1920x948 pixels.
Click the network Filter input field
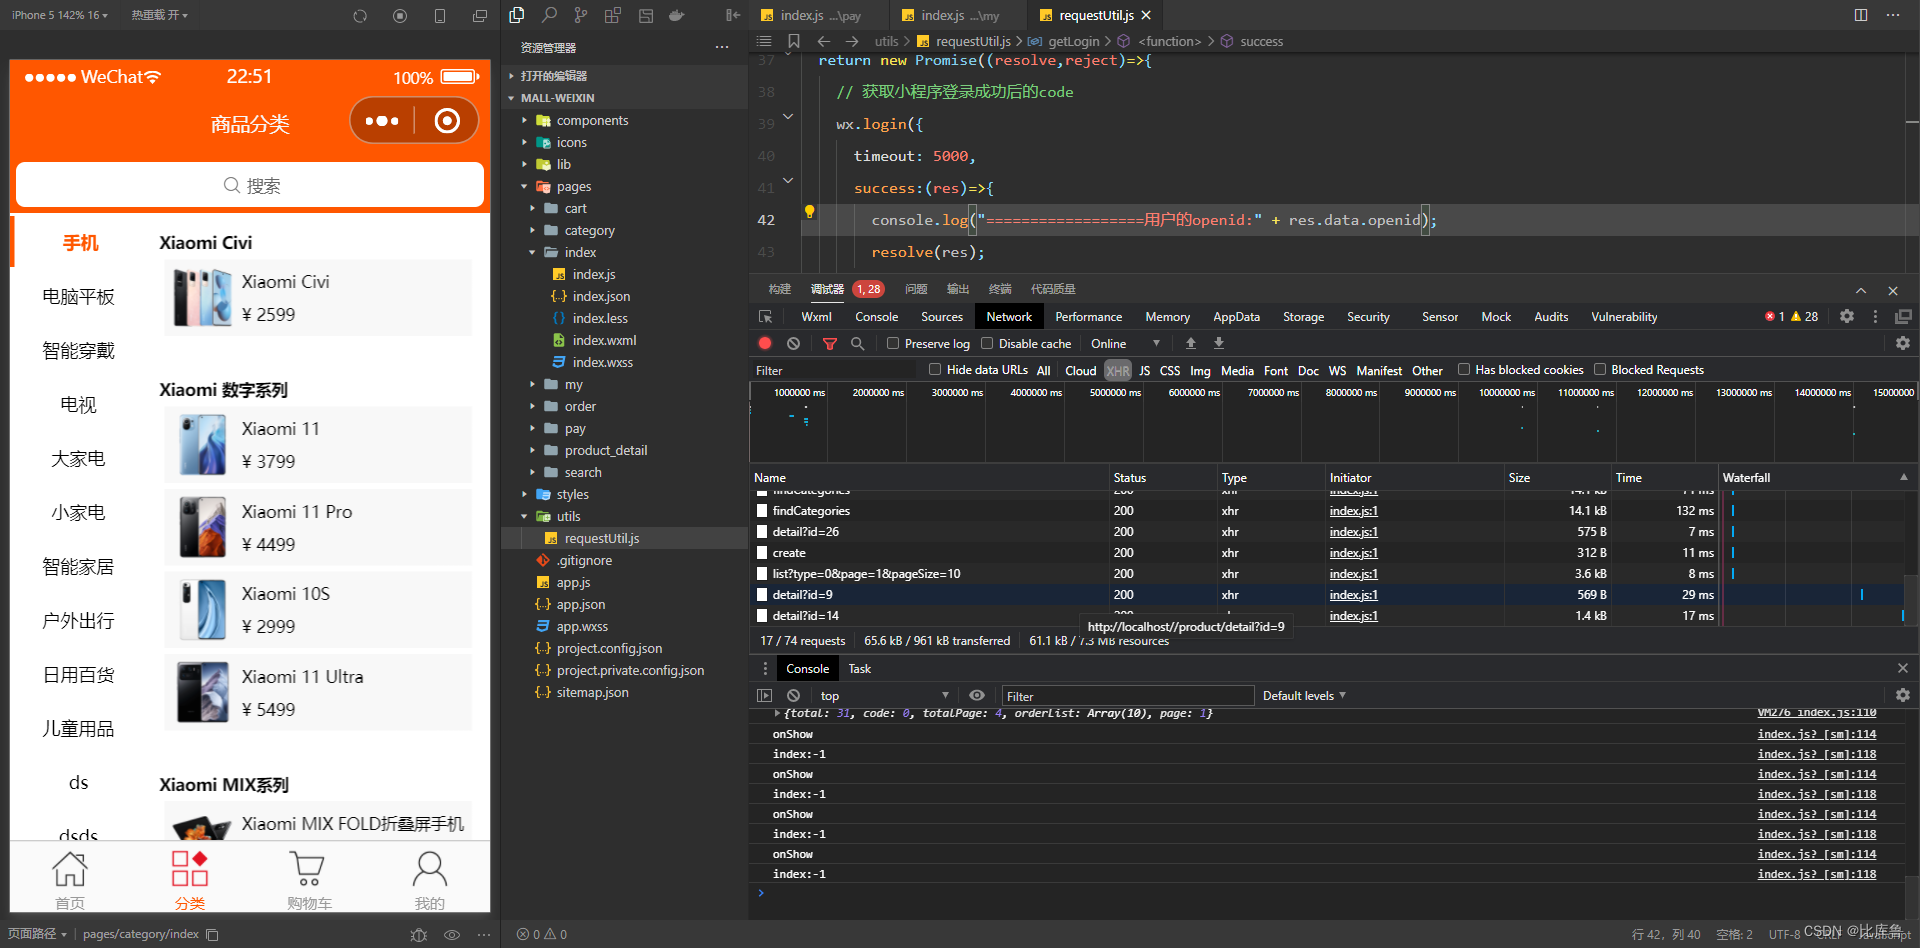[832, 370]
